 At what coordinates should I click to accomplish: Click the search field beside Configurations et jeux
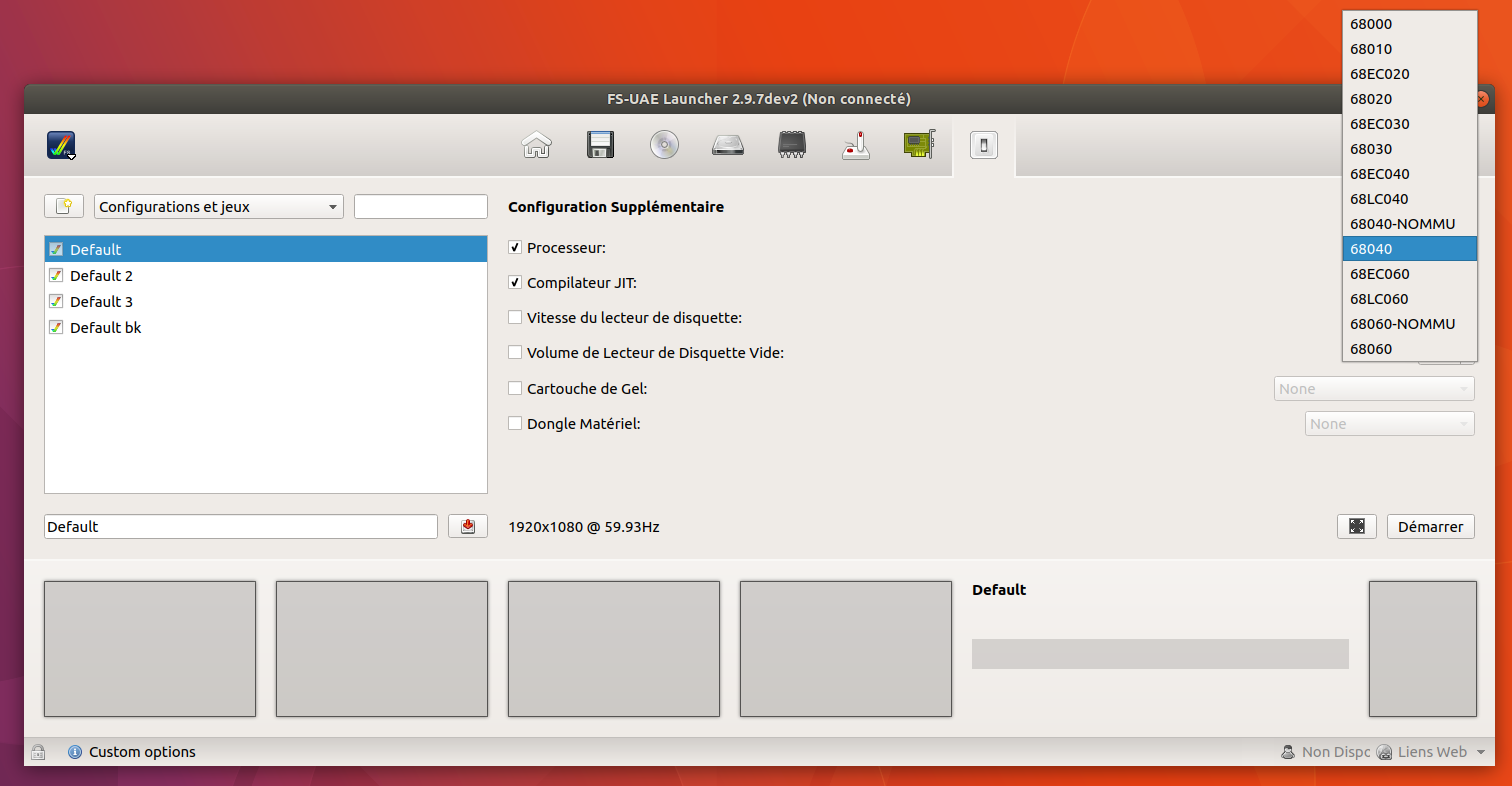421,207
